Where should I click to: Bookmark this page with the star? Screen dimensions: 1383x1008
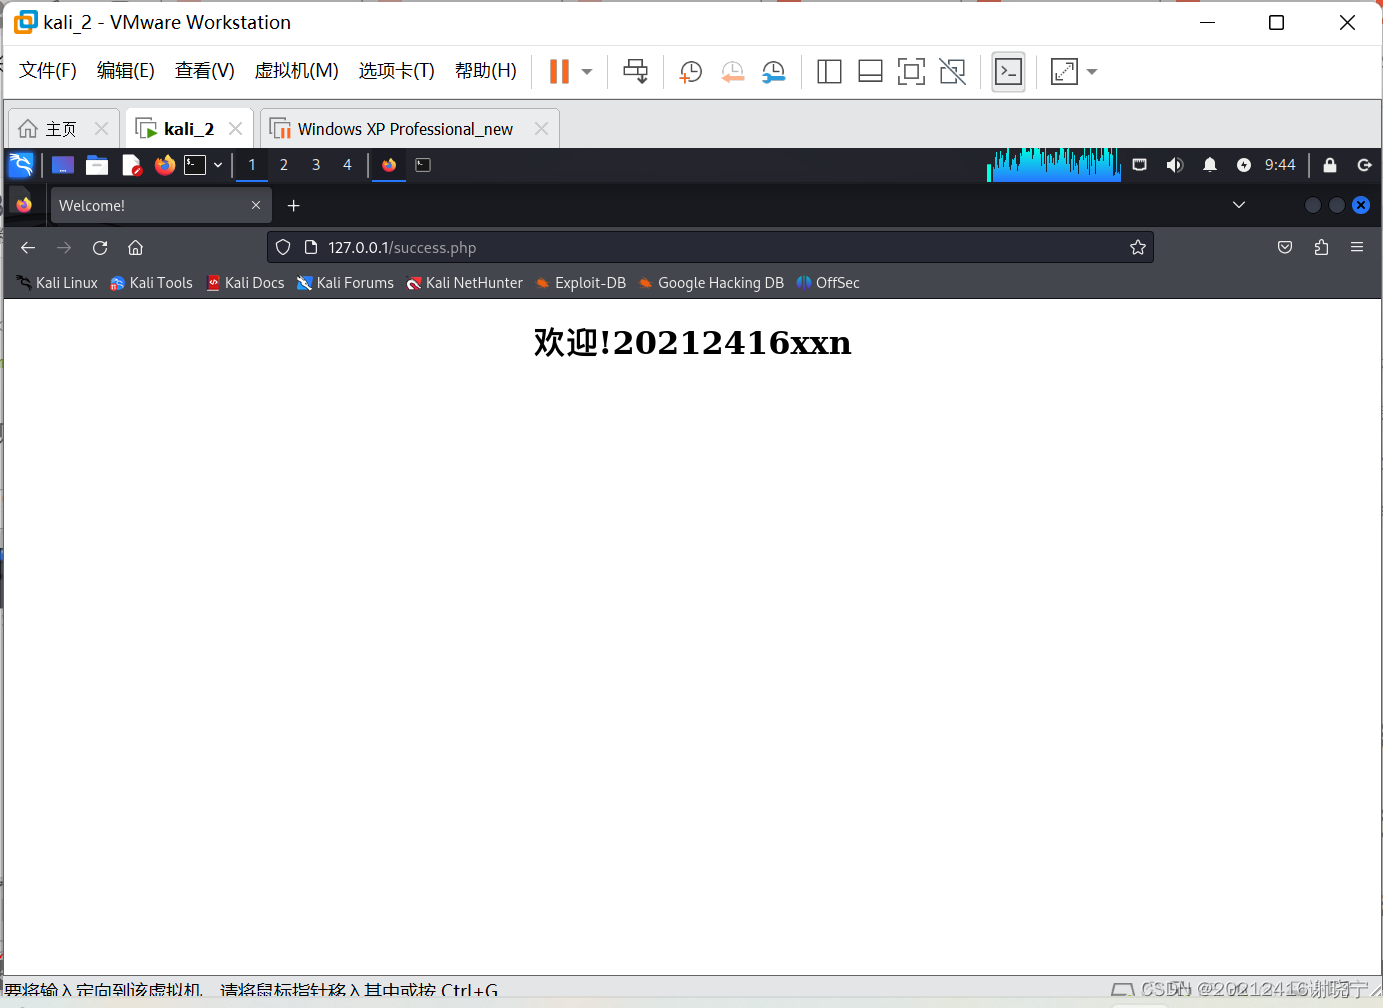point(1138,247)
